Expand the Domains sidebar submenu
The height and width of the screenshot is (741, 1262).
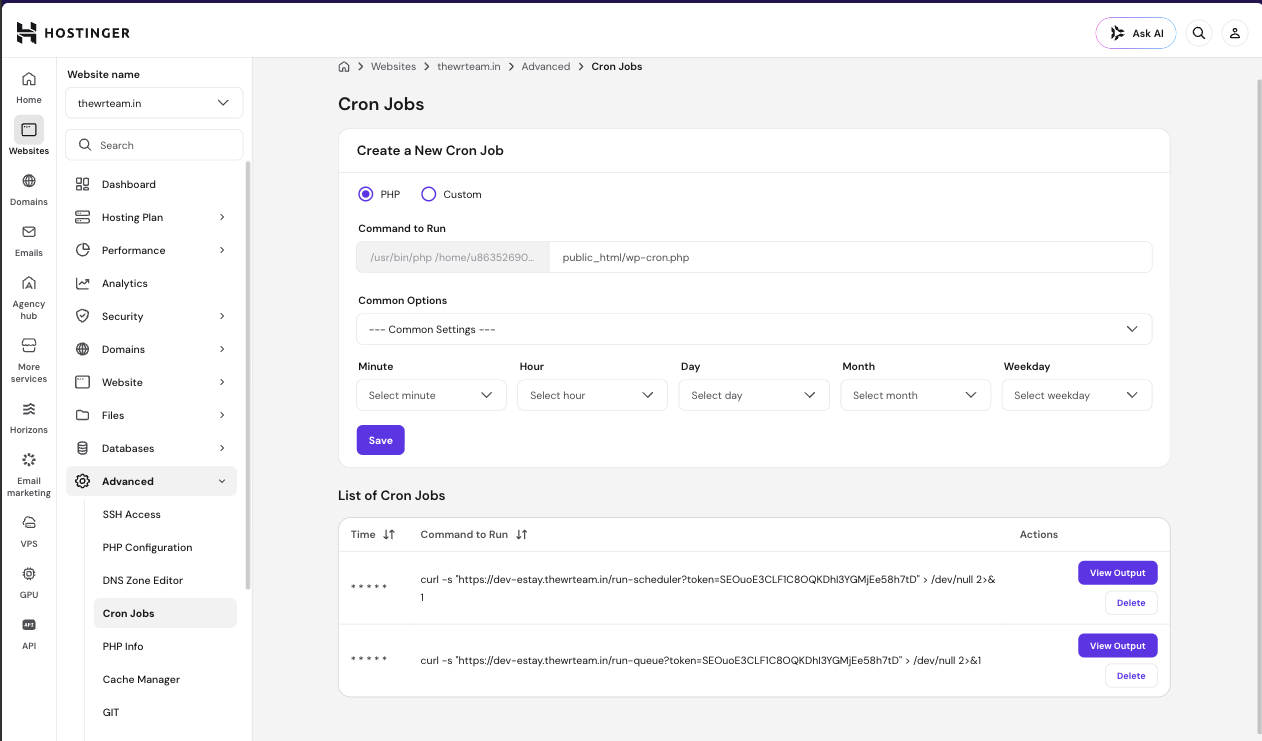pos(151,349)
